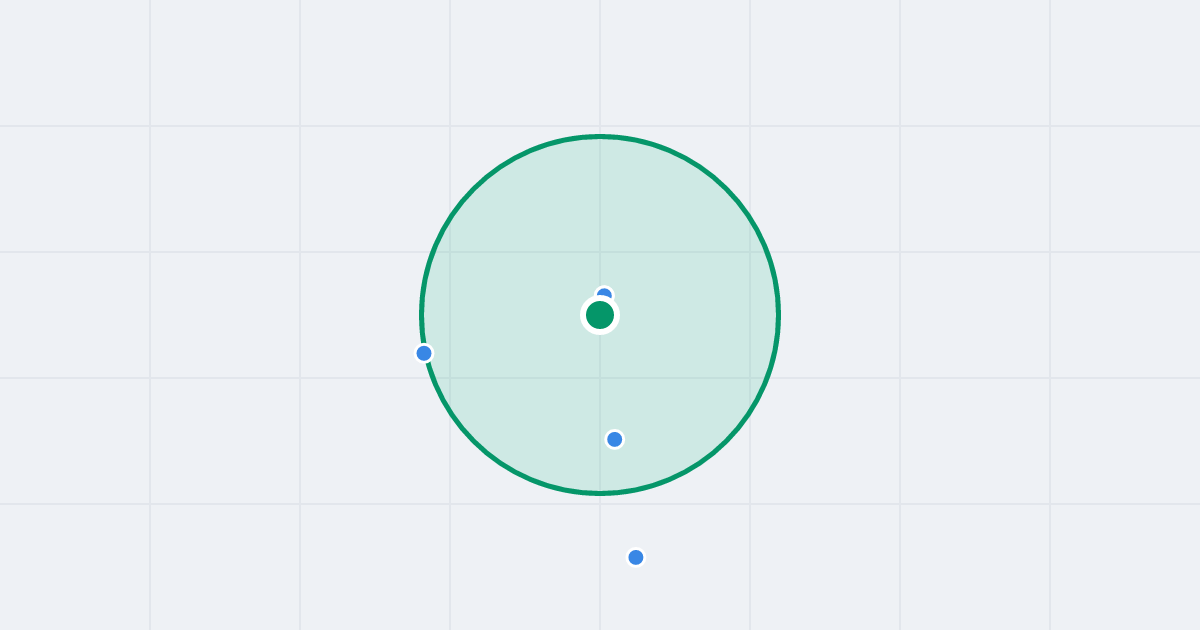Viewport: 1200px width, 630px height.
Task: Click the grid intersection directly above the center marker
Action: pyautogui.click(x=600, y=252)
